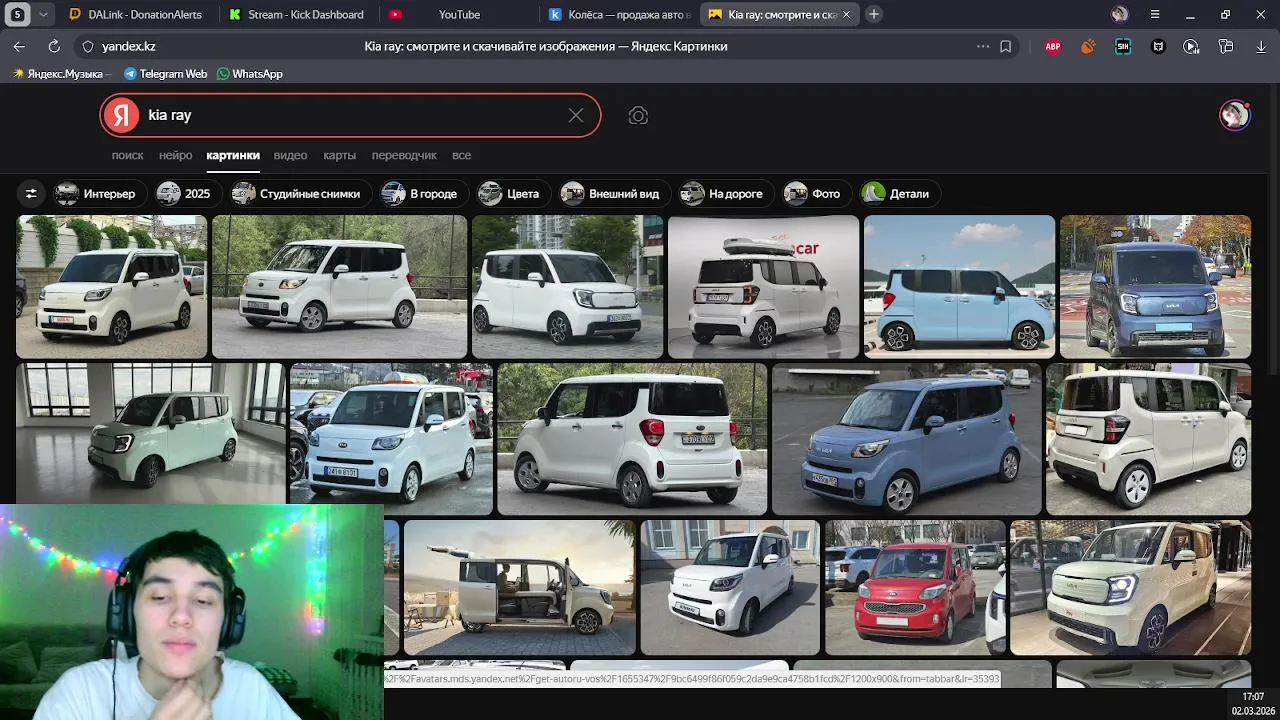Open browser profile avatar in title bar
Image resolution: width=1280 pixels, height=720 pixels.
1120,14
